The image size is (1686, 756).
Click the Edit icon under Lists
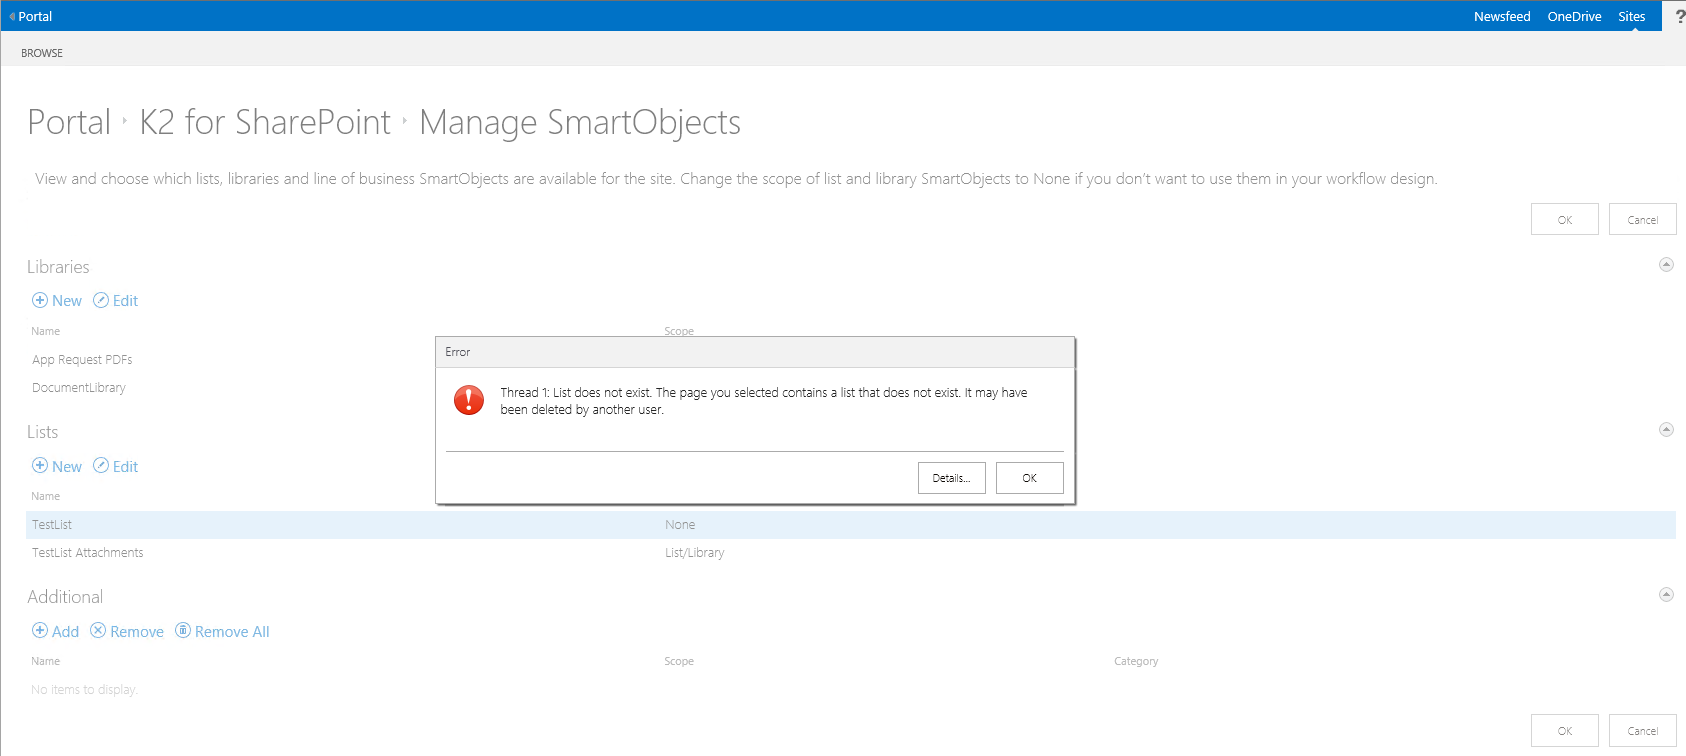tap(101, 465)
